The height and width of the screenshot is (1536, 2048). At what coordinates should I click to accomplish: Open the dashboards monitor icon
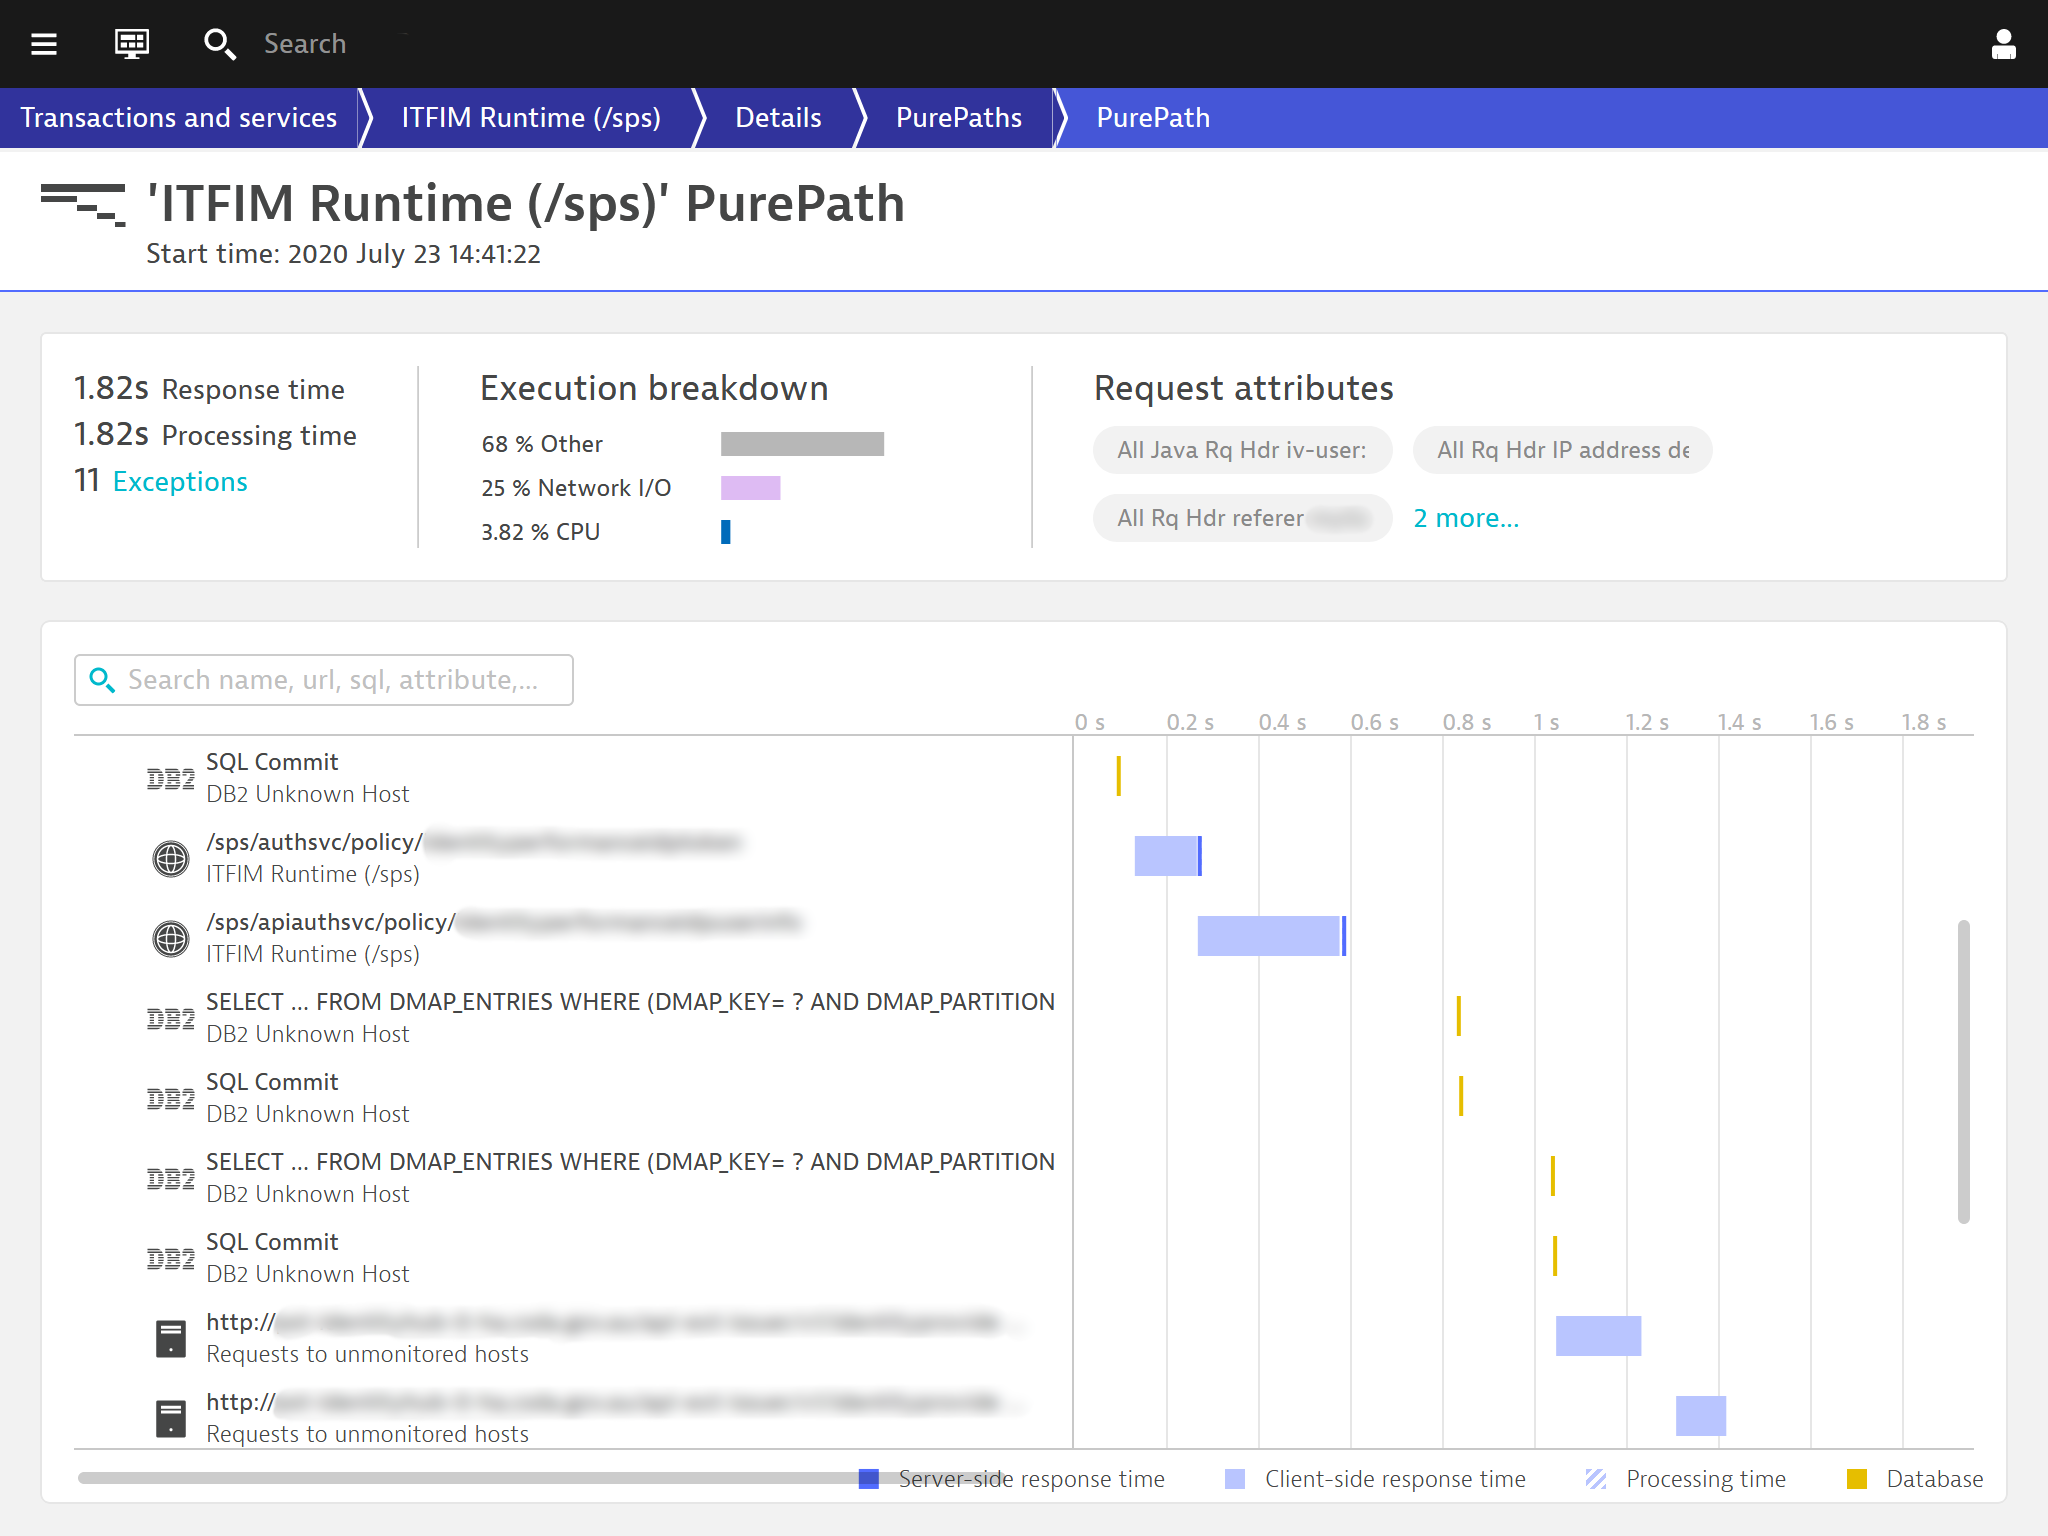132,44
